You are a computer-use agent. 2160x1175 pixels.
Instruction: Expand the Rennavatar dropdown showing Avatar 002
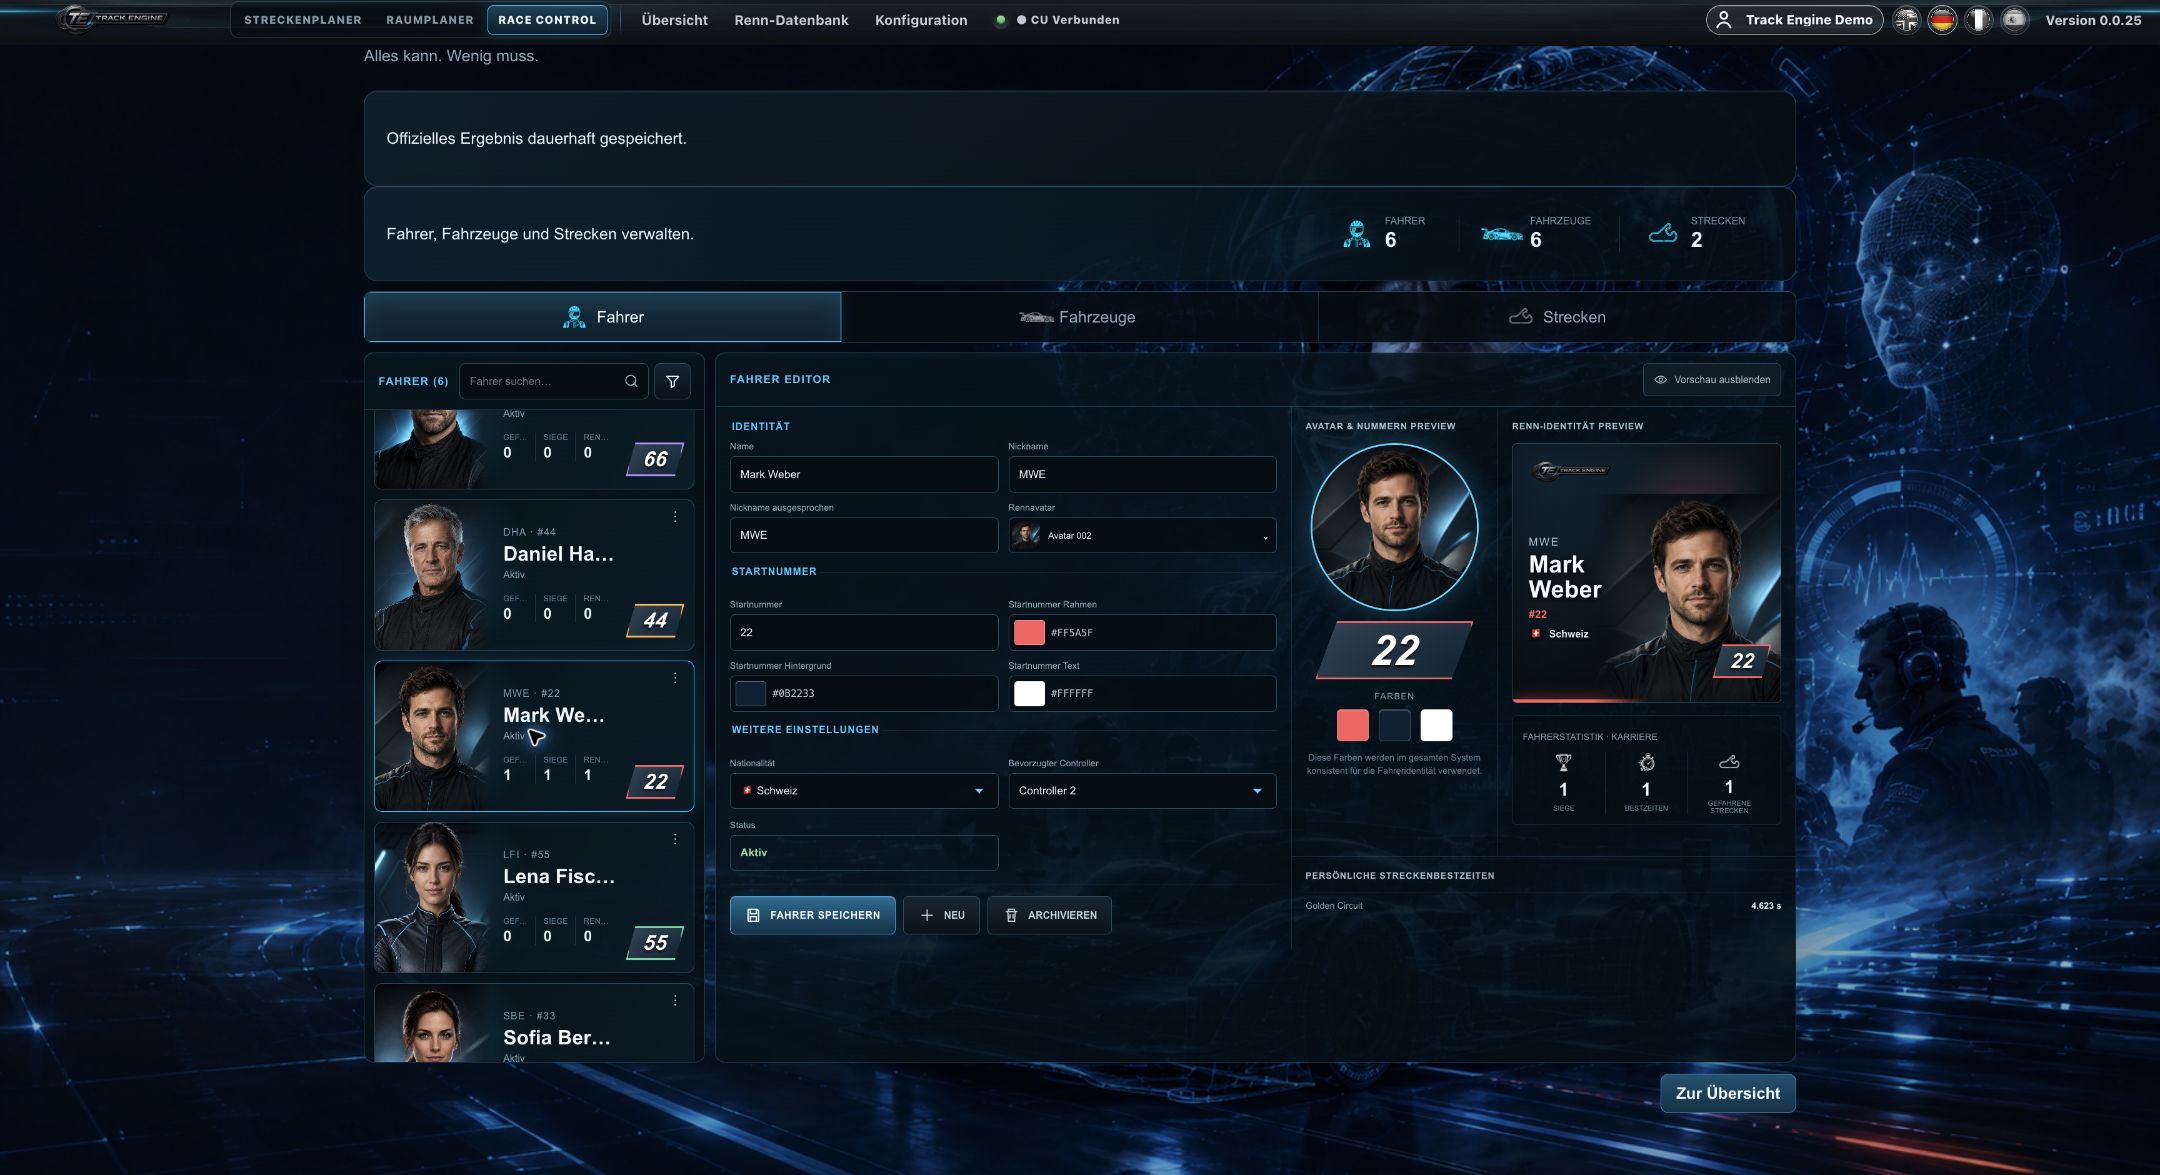pyautogui.click(x=1142, y=536)
